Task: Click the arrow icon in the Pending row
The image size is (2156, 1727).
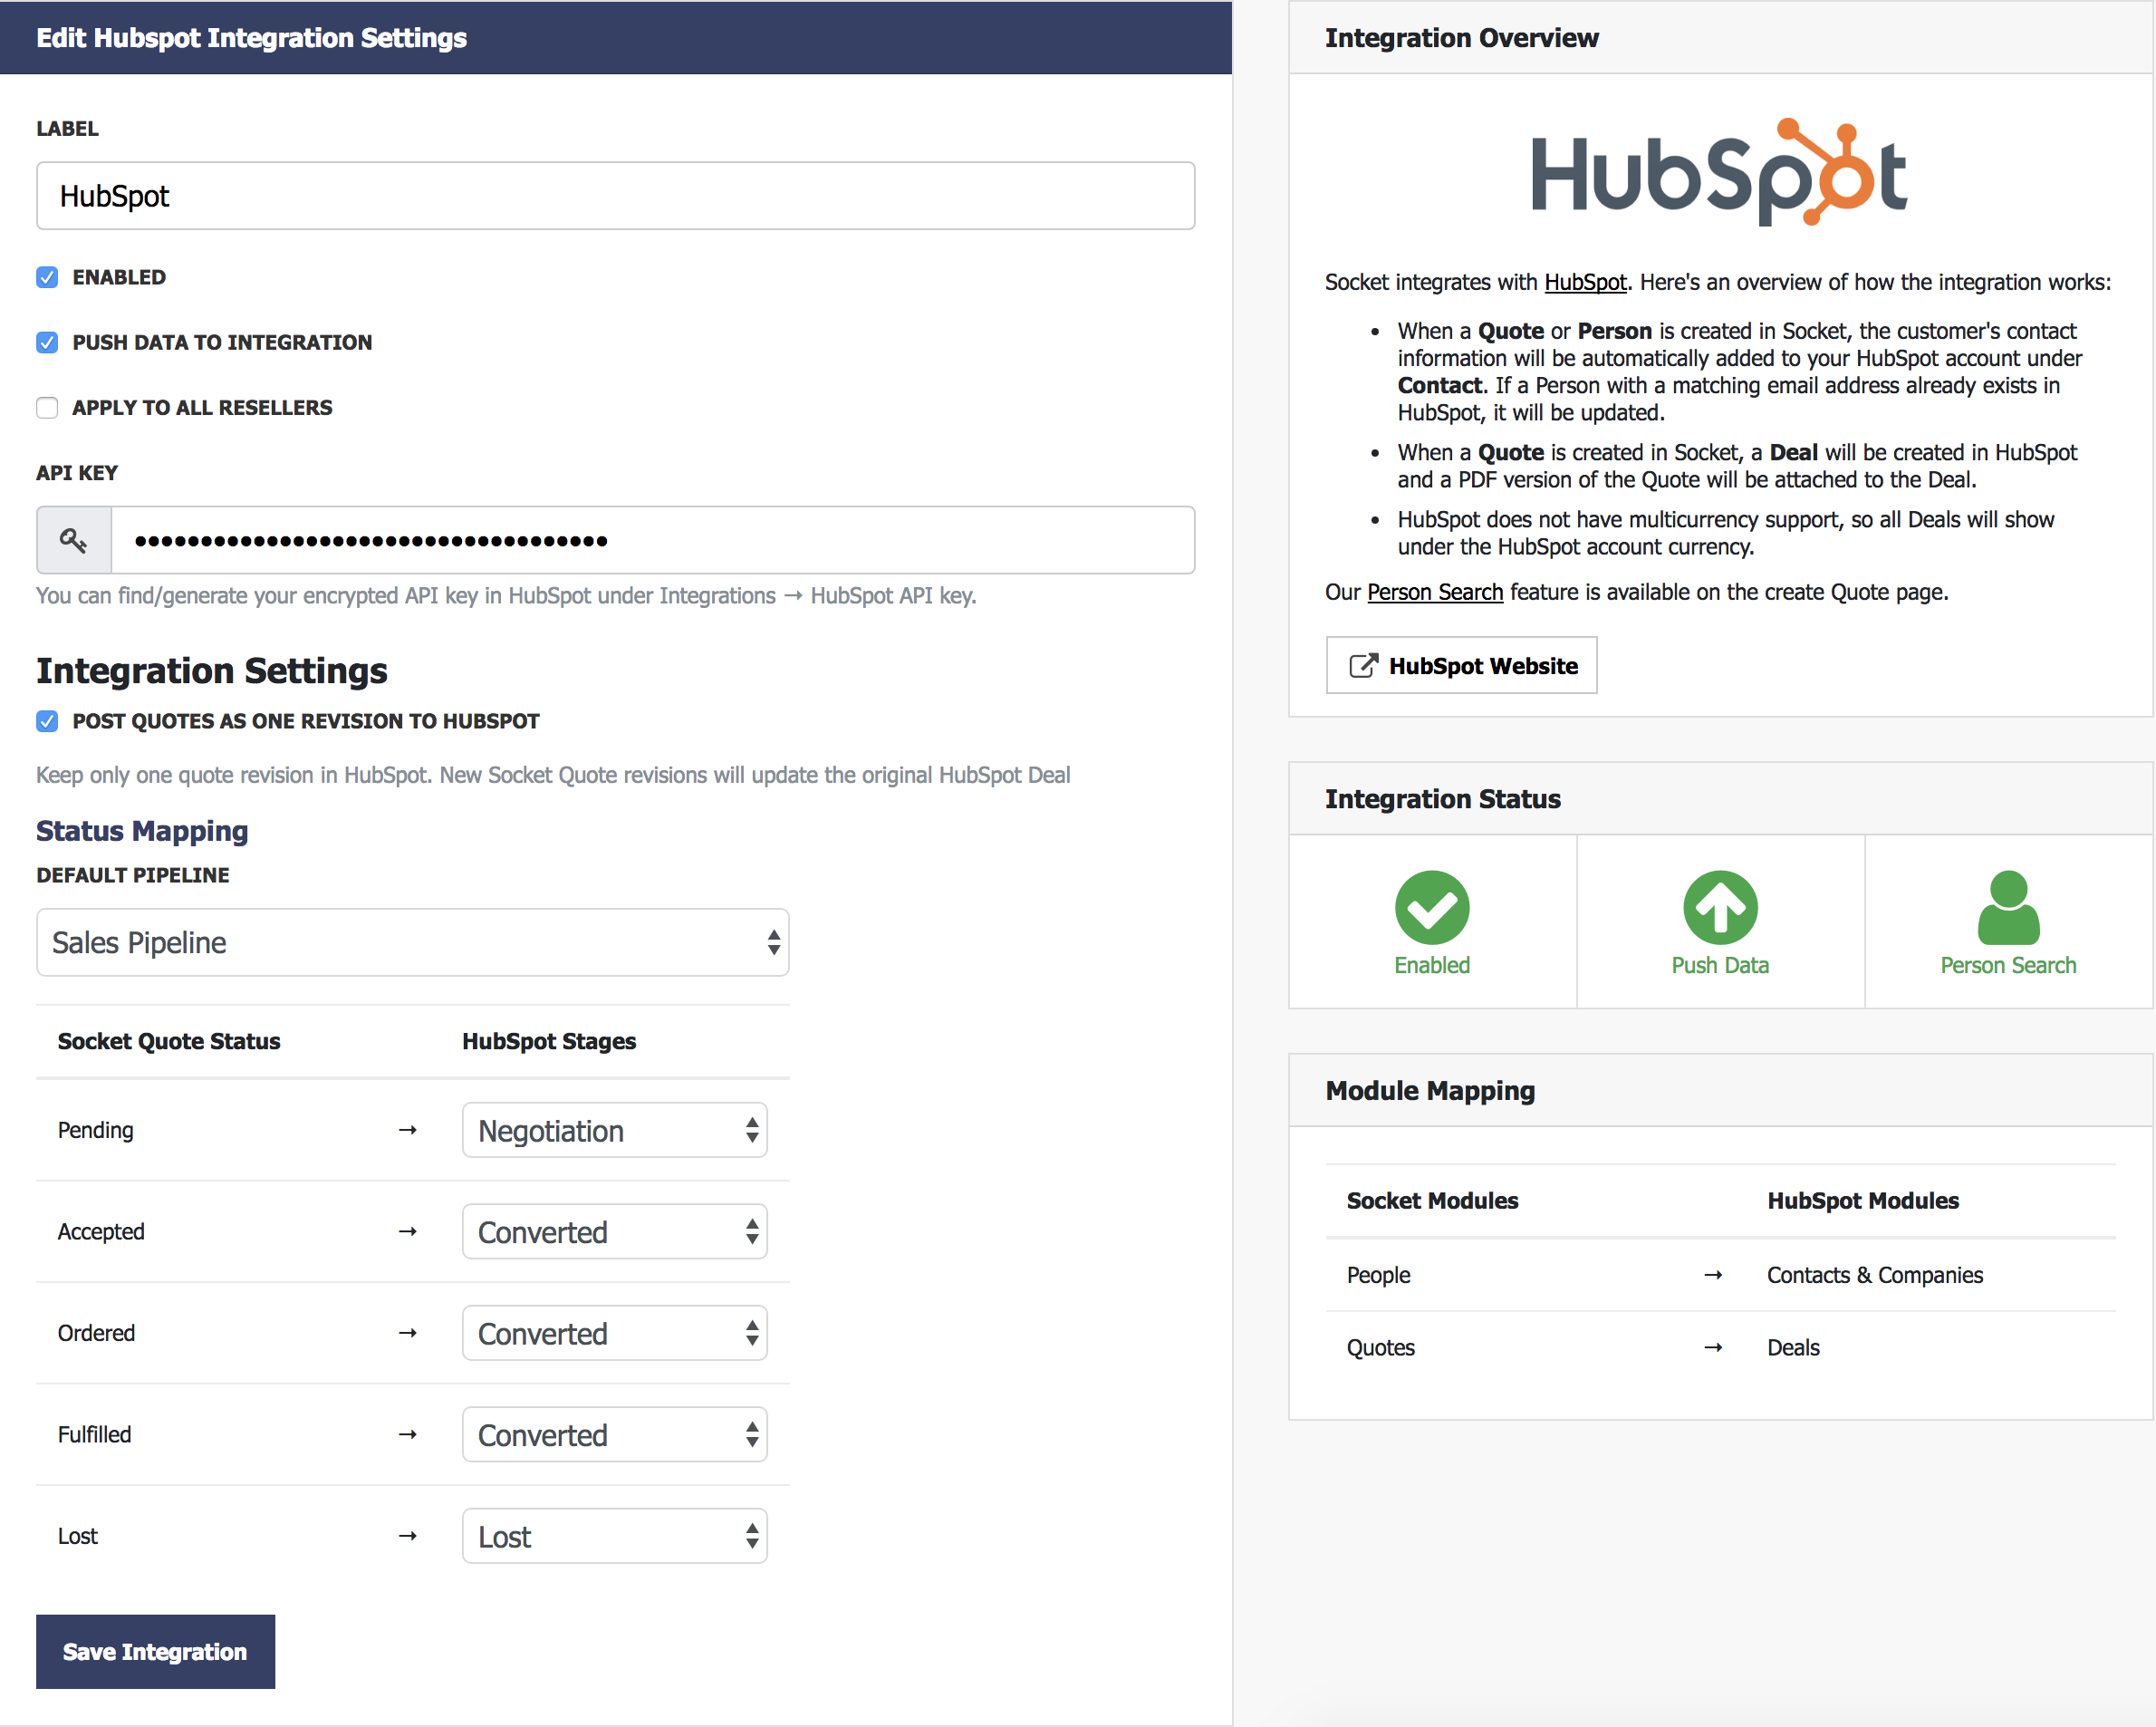Action: (x=407, y=1130)
